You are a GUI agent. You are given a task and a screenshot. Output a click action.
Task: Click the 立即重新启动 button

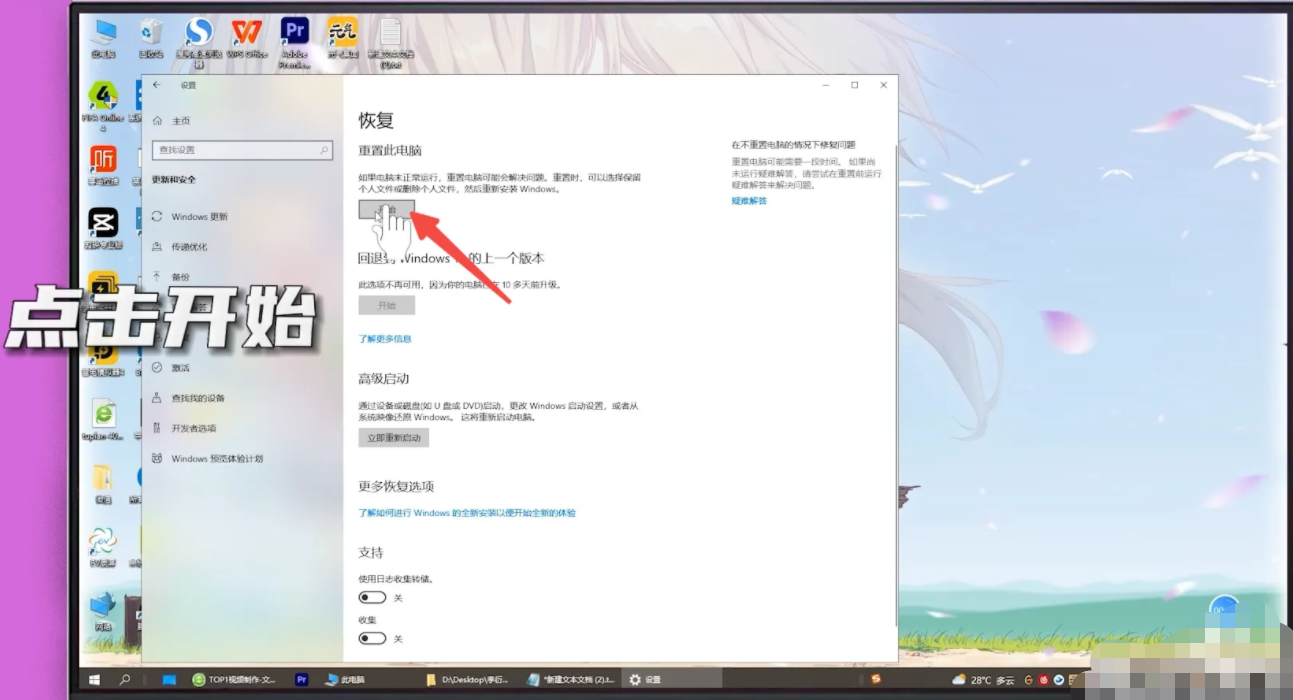[x=393, y=438]
